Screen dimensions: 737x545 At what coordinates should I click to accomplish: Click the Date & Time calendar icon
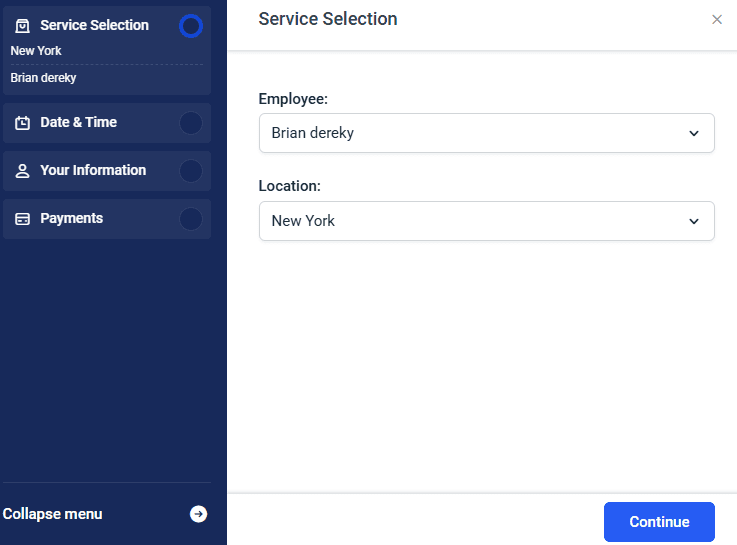(22, 123)
